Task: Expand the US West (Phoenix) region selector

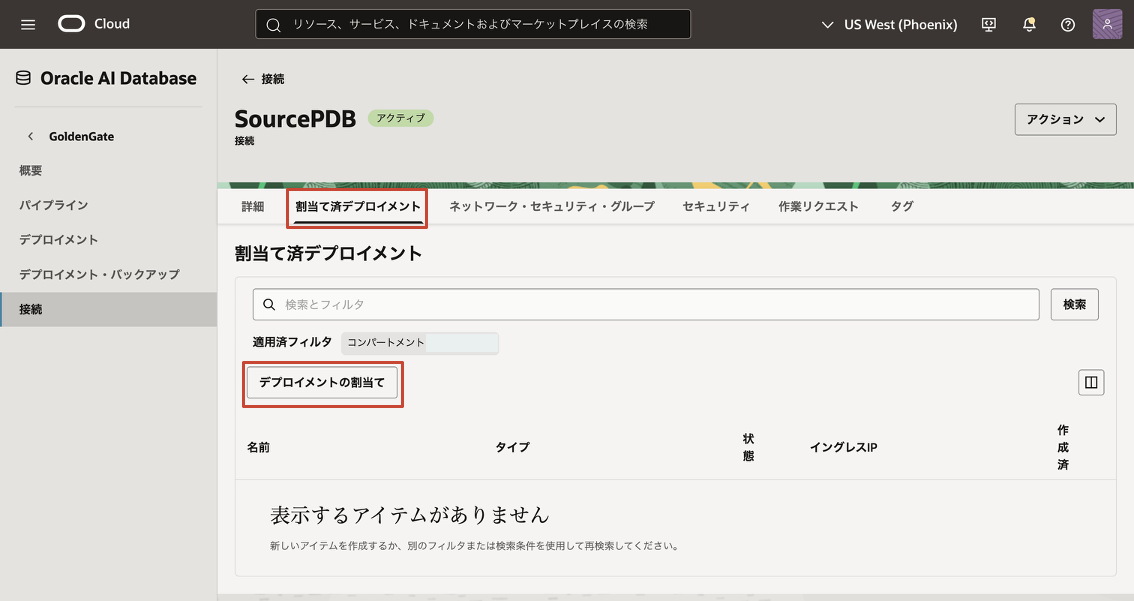Action: click(x=888, y=24)
